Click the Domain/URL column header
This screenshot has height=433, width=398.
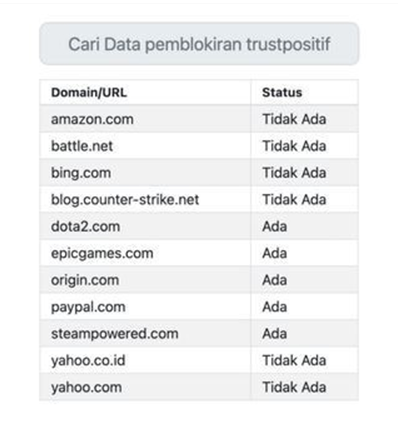point(89,93)
